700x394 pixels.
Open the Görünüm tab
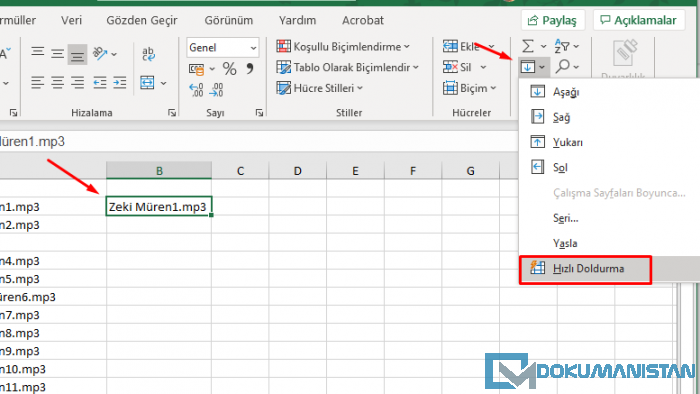click(x=229, y=21)
